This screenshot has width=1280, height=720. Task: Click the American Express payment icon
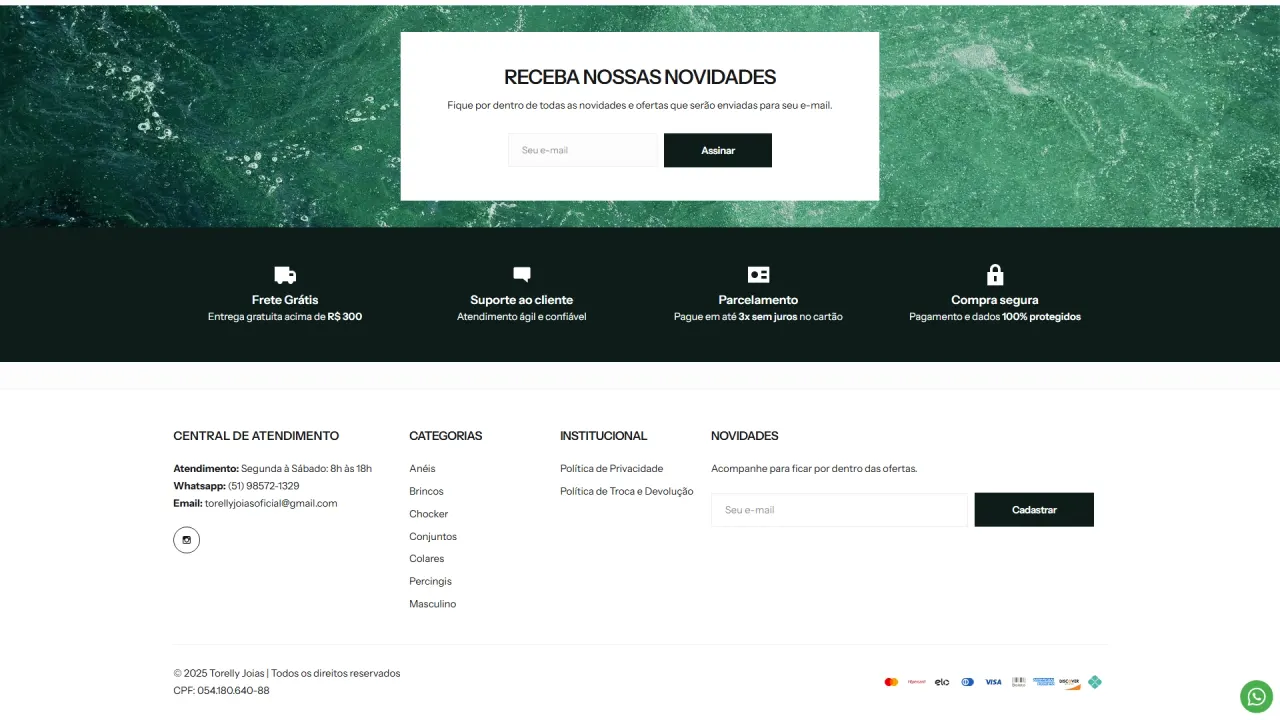point(1044,682)
